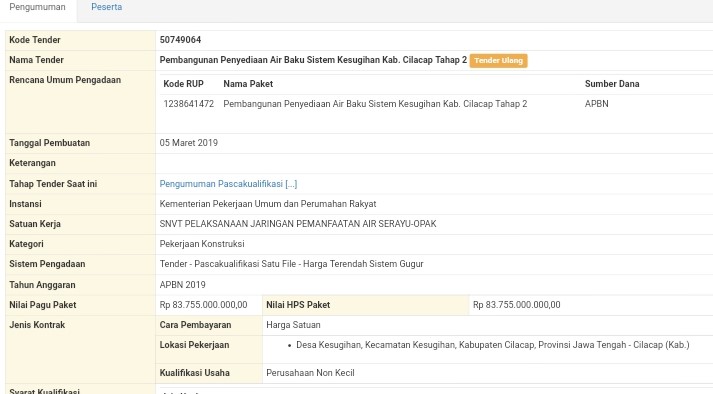Click the Instansi label
The image size is (713, 394).
pos(25,204)
